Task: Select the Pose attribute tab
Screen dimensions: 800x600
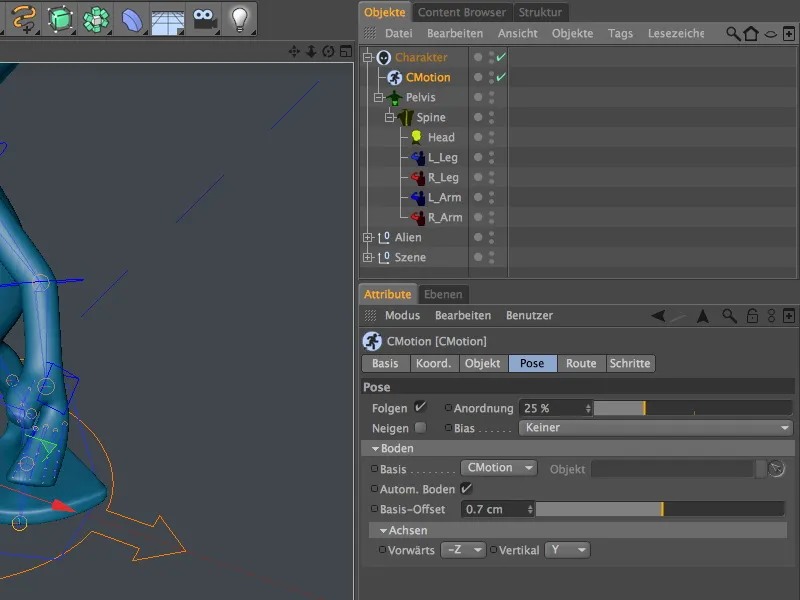Action: pyautogui.click(x=532, y=363)
